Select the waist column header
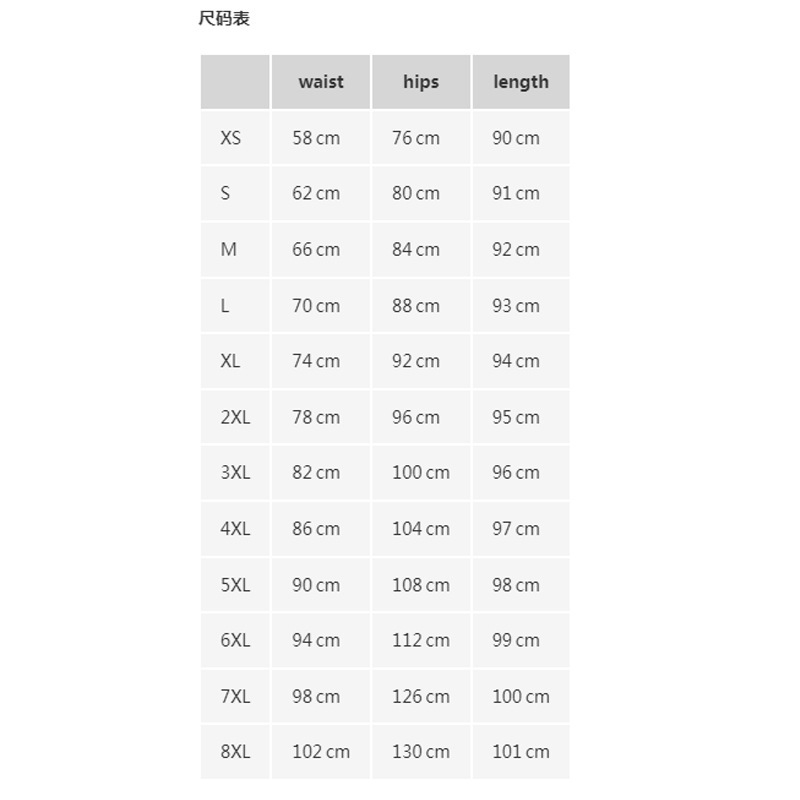 pyautogui.click(x=320, y=82)
